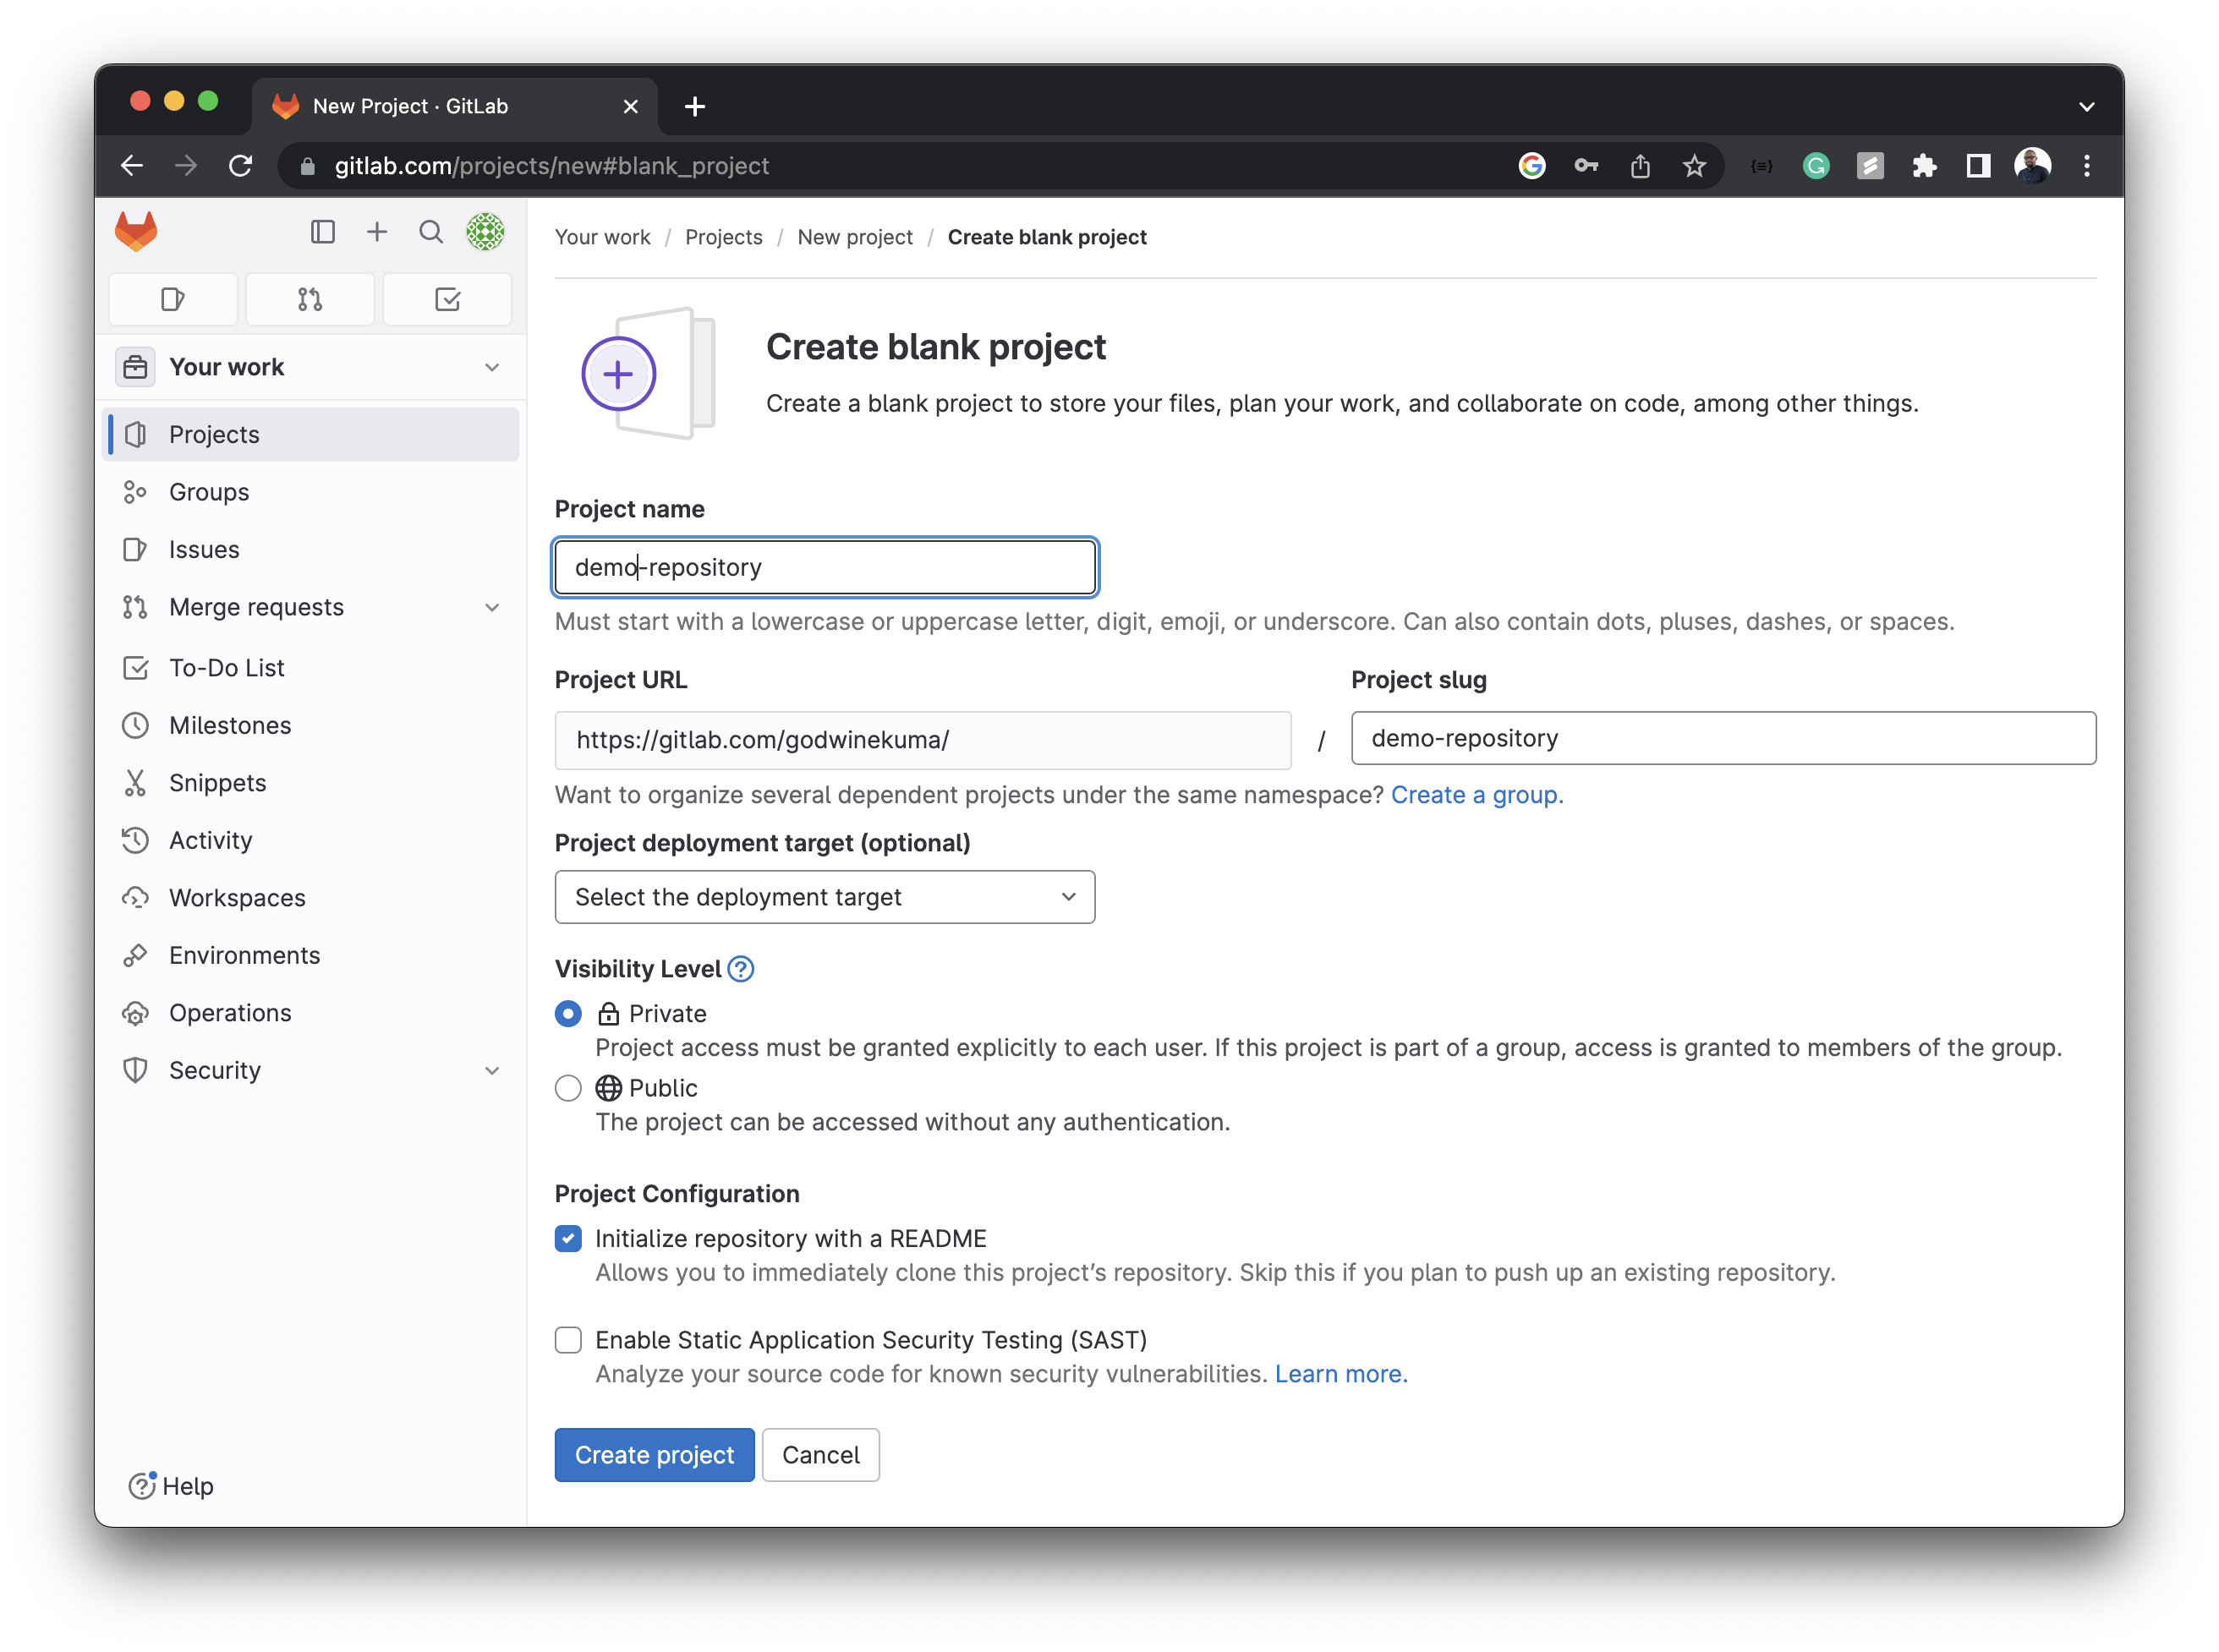Enable Static Application Security Testing checkbox
2219x1652 pixels.
[568, 1340]
